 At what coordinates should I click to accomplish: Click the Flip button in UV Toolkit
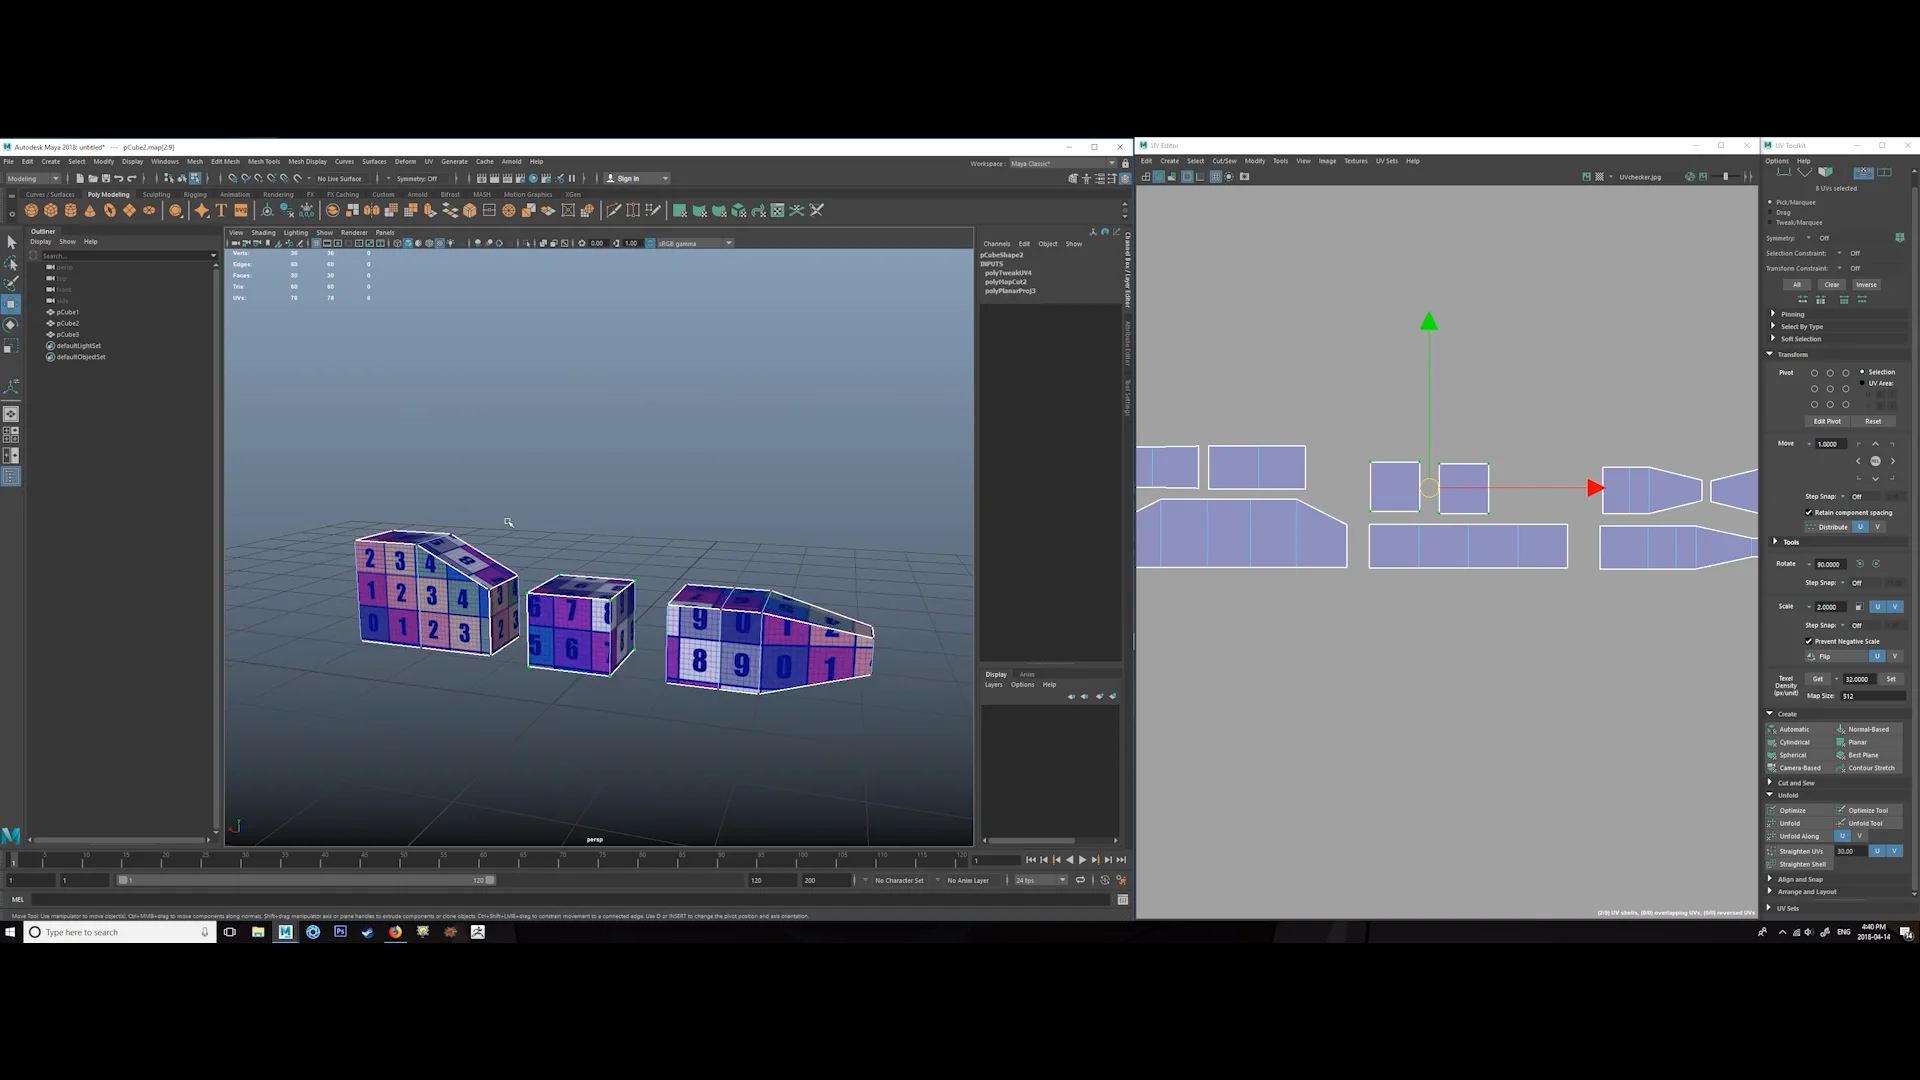pos(1836,656)
